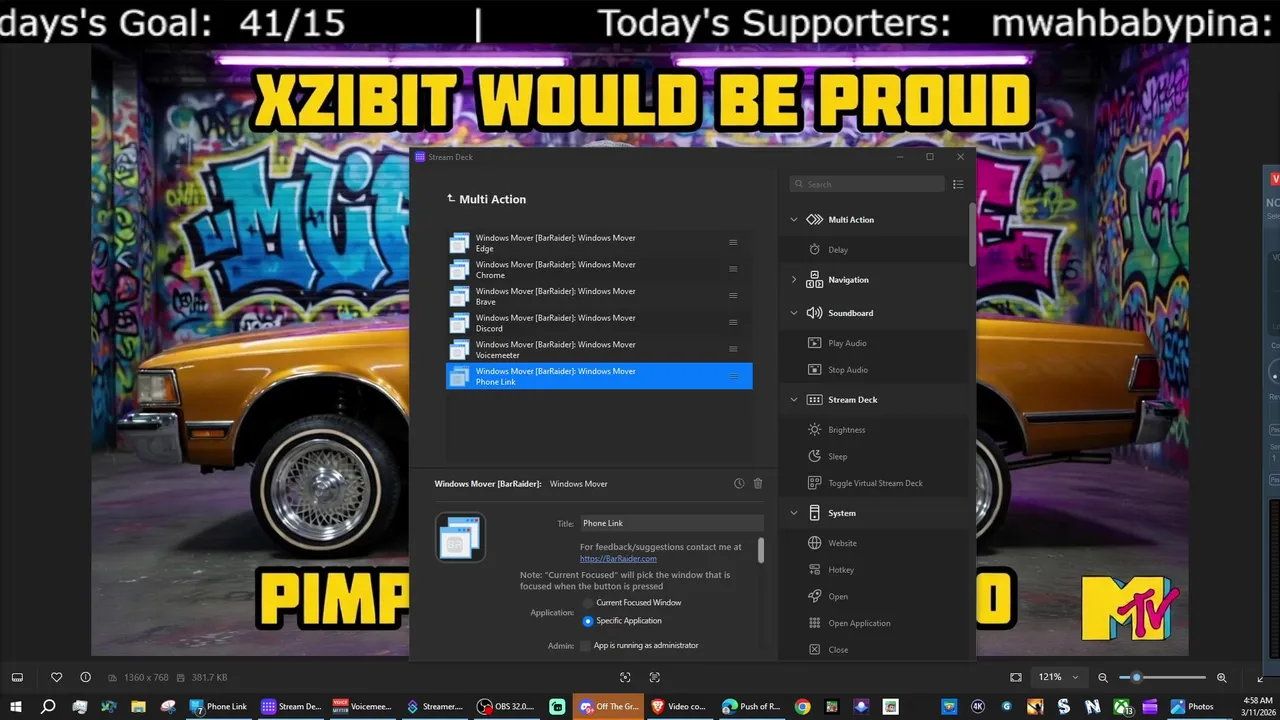Click the Navigation category icon
1280x720 pixels.
(x=814, y=280)
